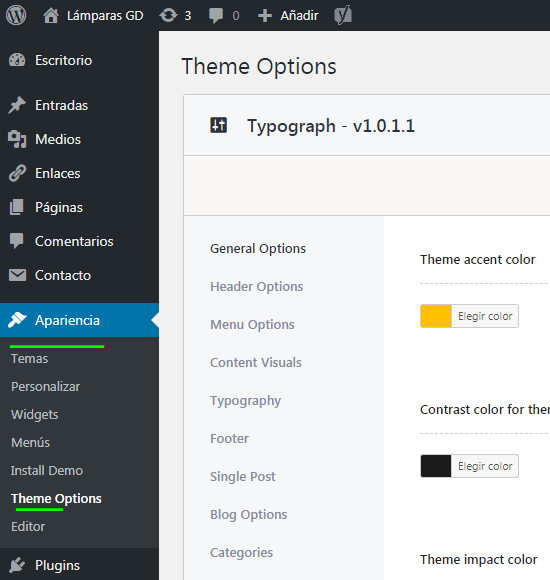Switch to Header Options tab
Image resolution: width=550 pixels, height=580 pixels.
point(257,287)
